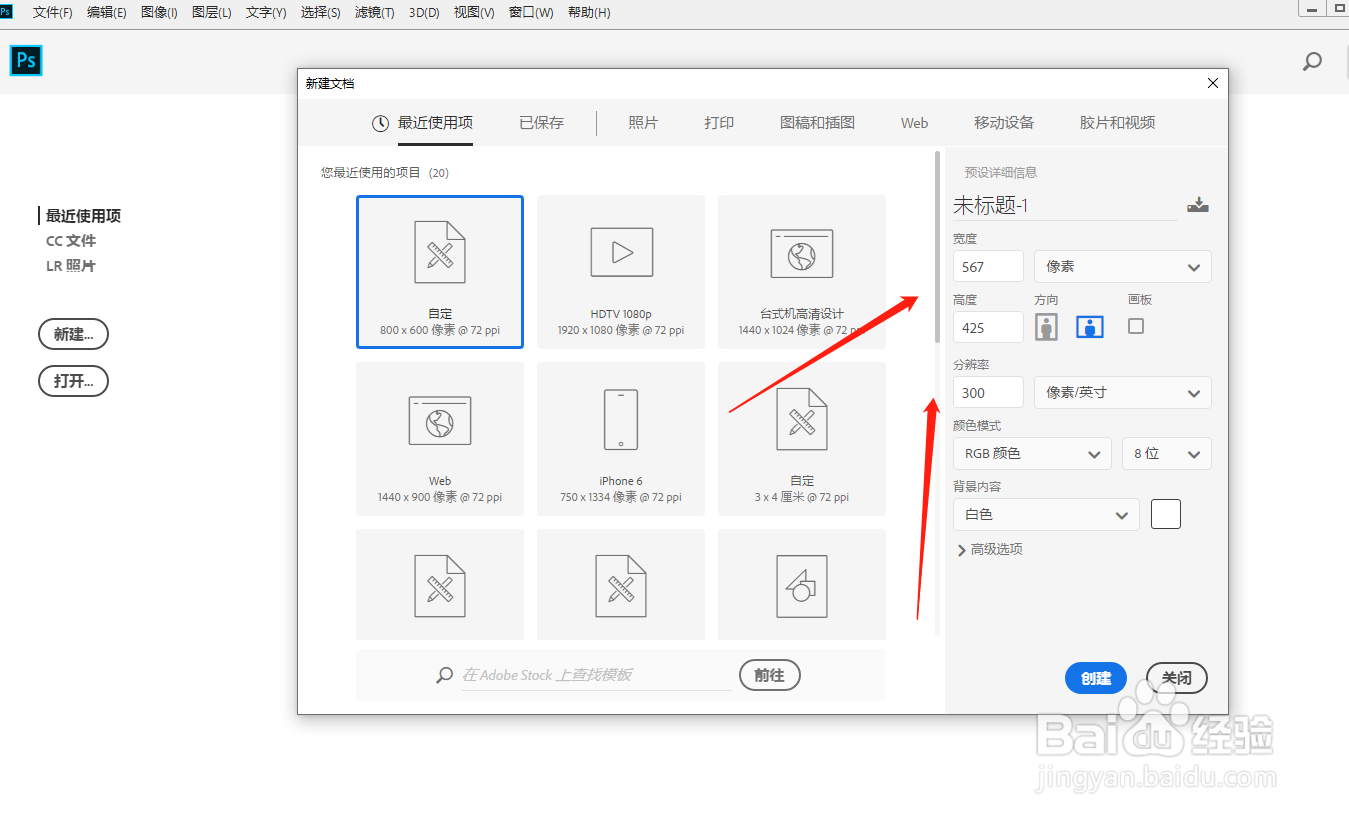This screenshot has height=823, width=1349.
Task: Select the HDTV 1080p preset
Action: pyautogui.click(x=620, y=271)
